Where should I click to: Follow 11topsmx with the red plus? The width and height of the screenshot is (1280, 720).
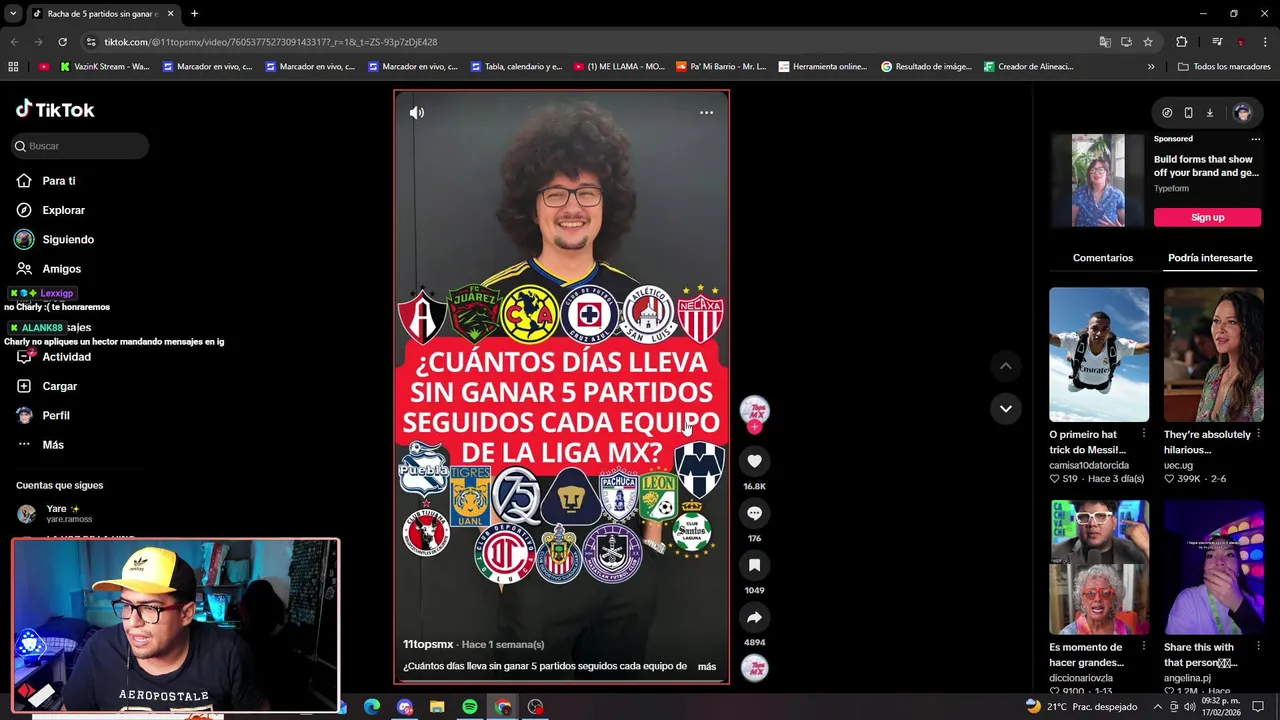(x=754, y=427)
